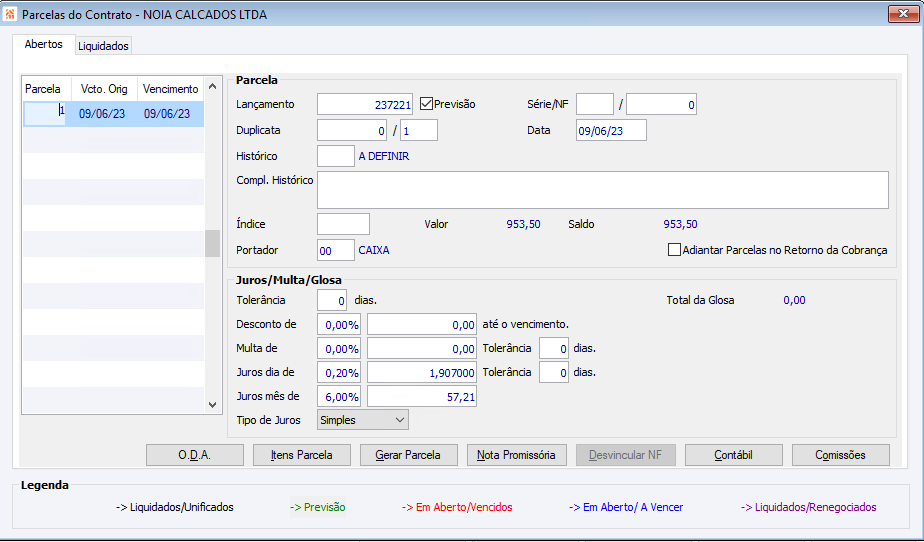The image size is (924, 542).
Task: Open Nota Promissória
Action: pyautogui.click(x=516, y=455)
